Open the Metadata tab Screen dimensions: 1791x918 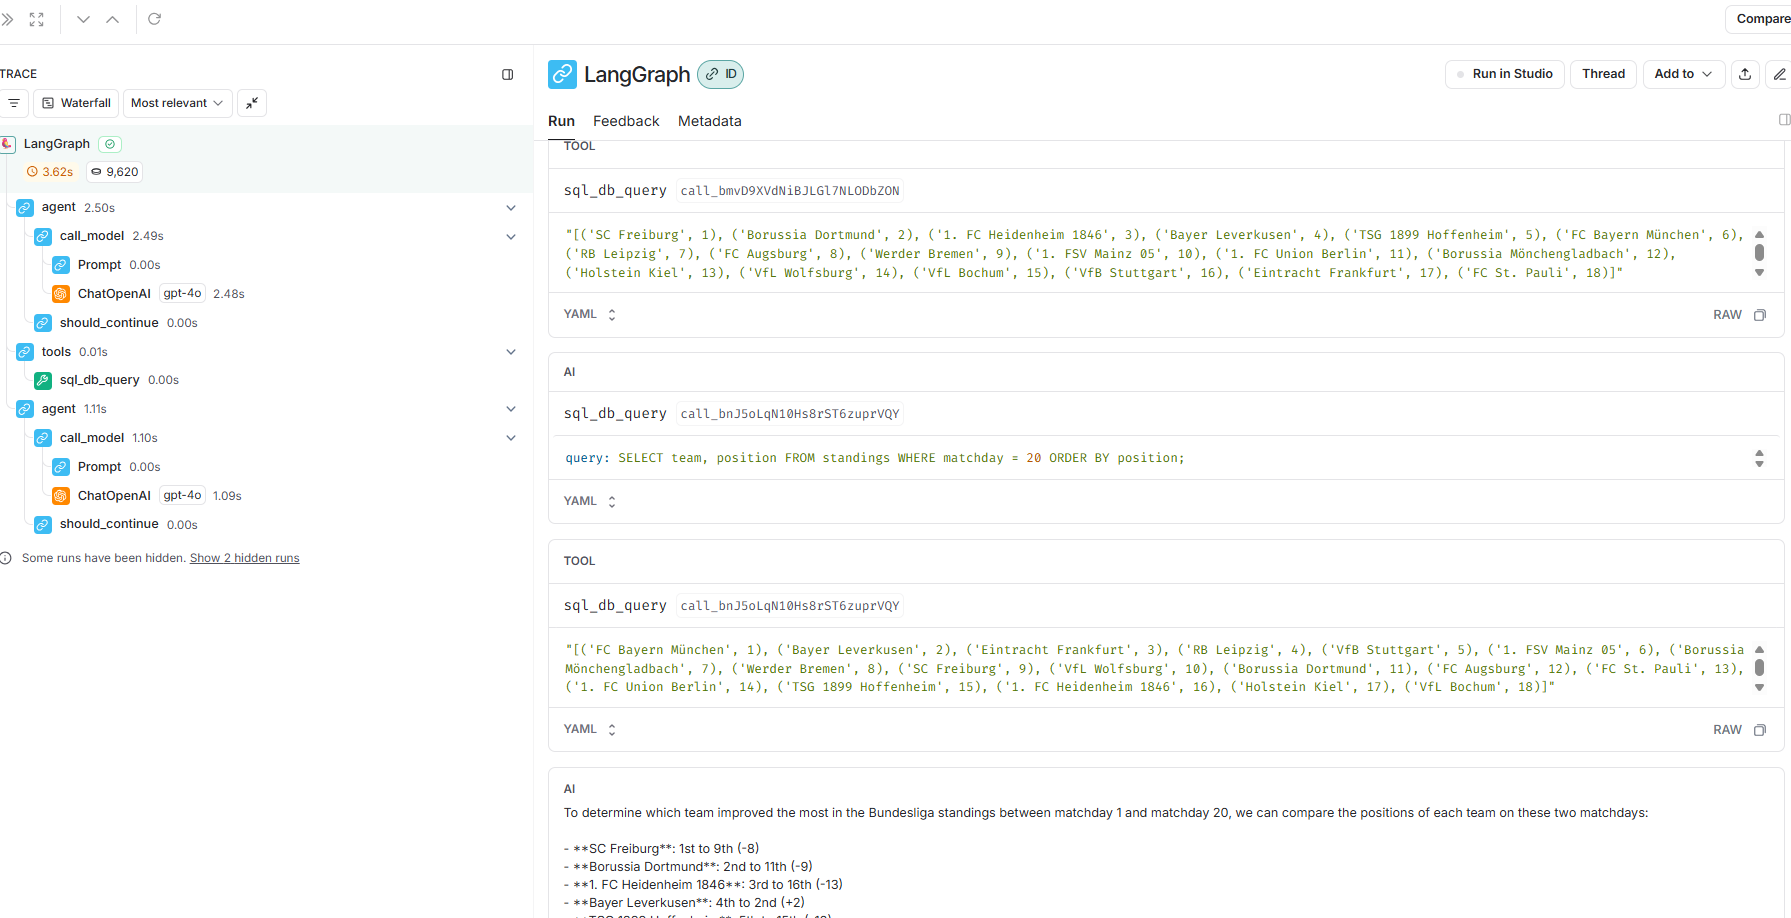click(710, 121)
